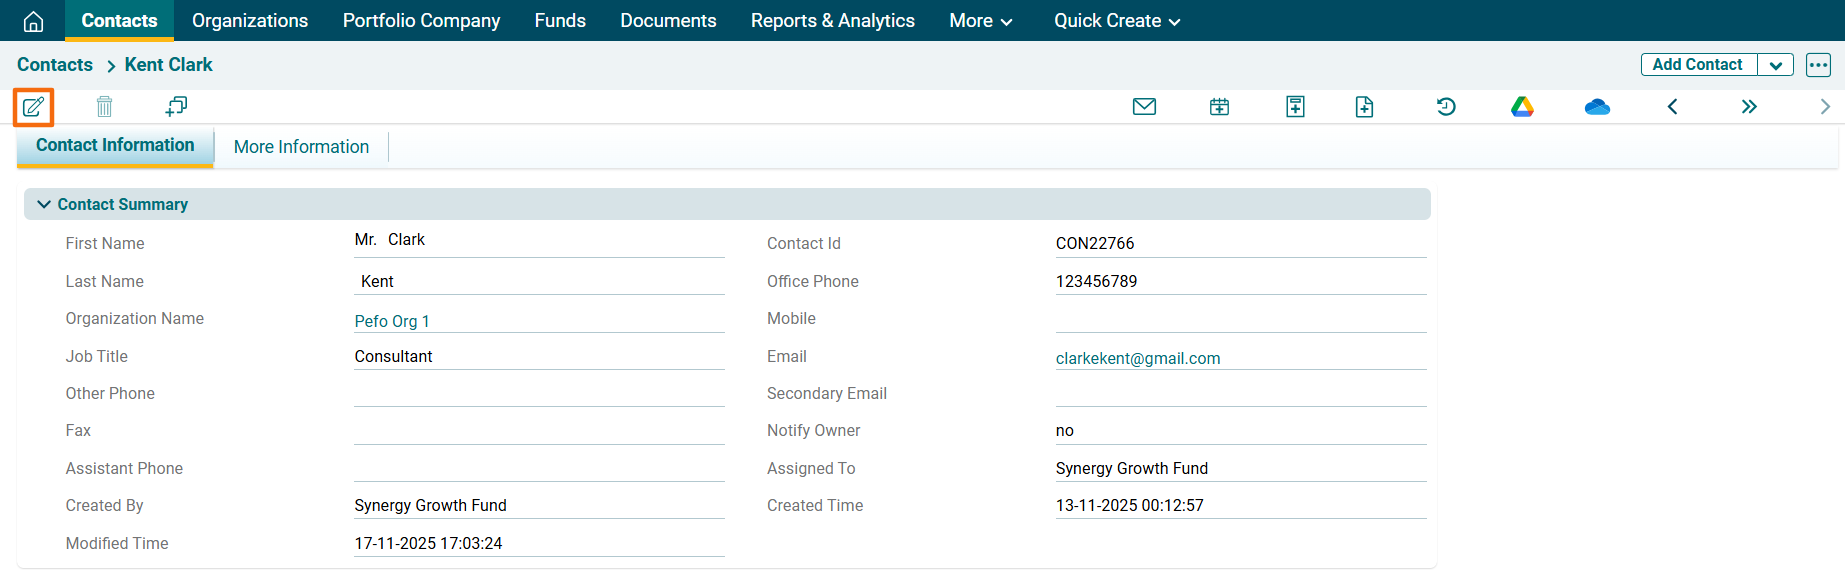Click the Add Contact button

tap(1697, 65)
